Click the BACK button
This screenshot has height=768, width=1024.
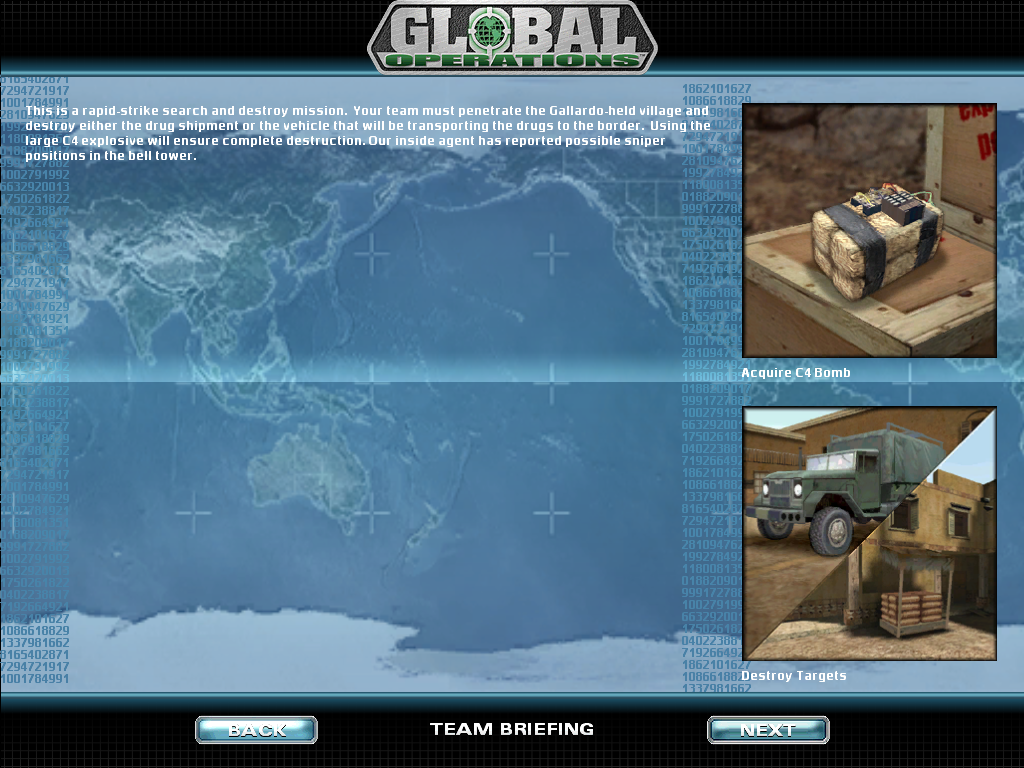click(256, 729)
